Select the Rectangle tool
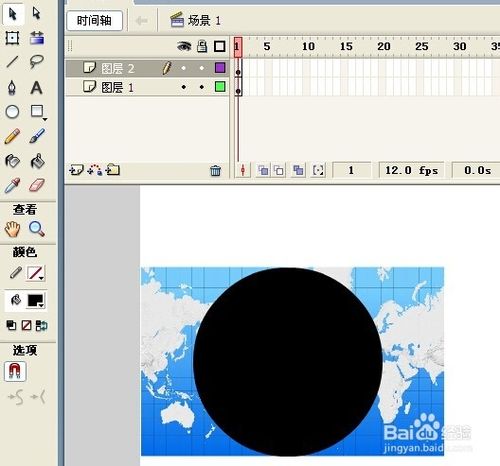The image size is (500, 466). (38, 112)
